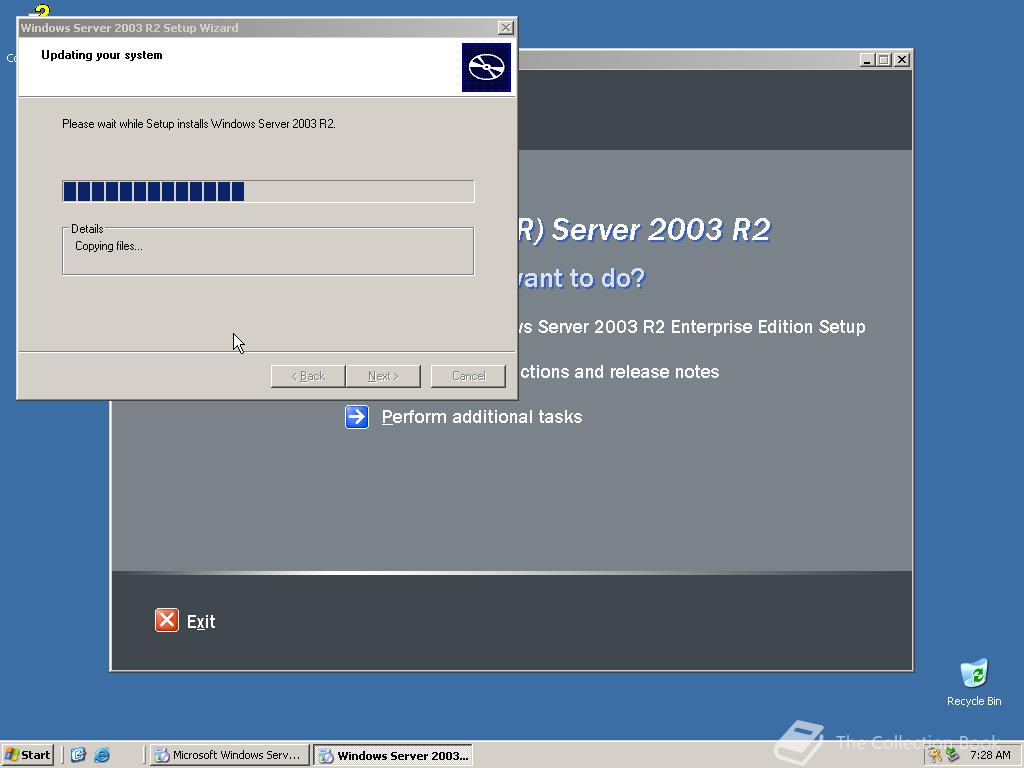Click the Enterprise Edition Setup link
Viewport: 1024px width, 768px height.
[x=692, y=327]
